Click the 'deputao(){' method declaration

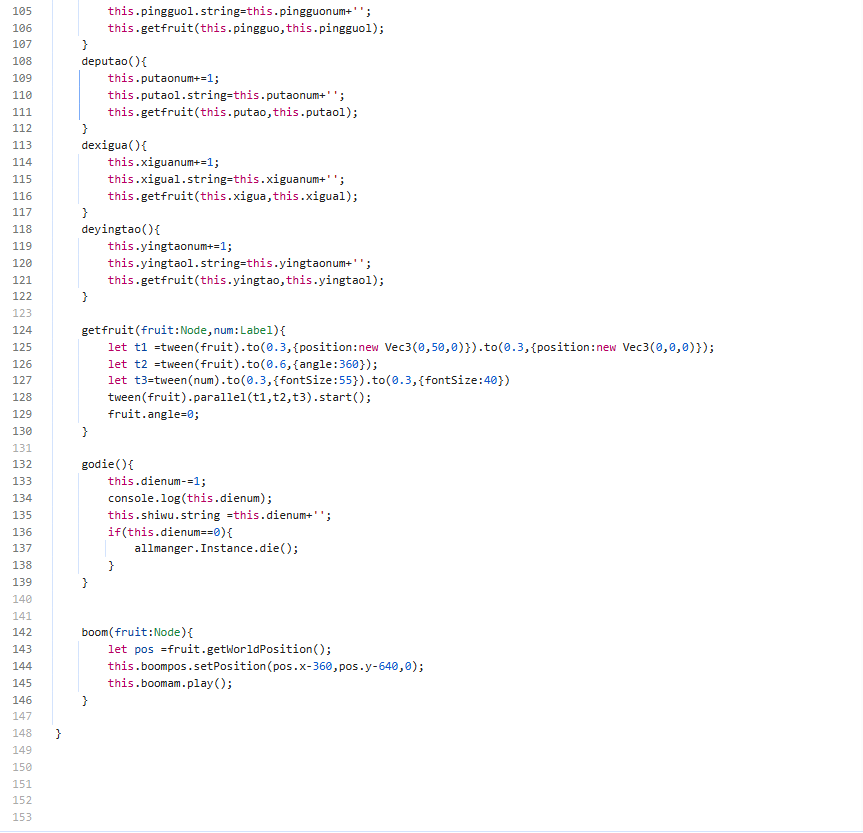click(x=114, y=61)
